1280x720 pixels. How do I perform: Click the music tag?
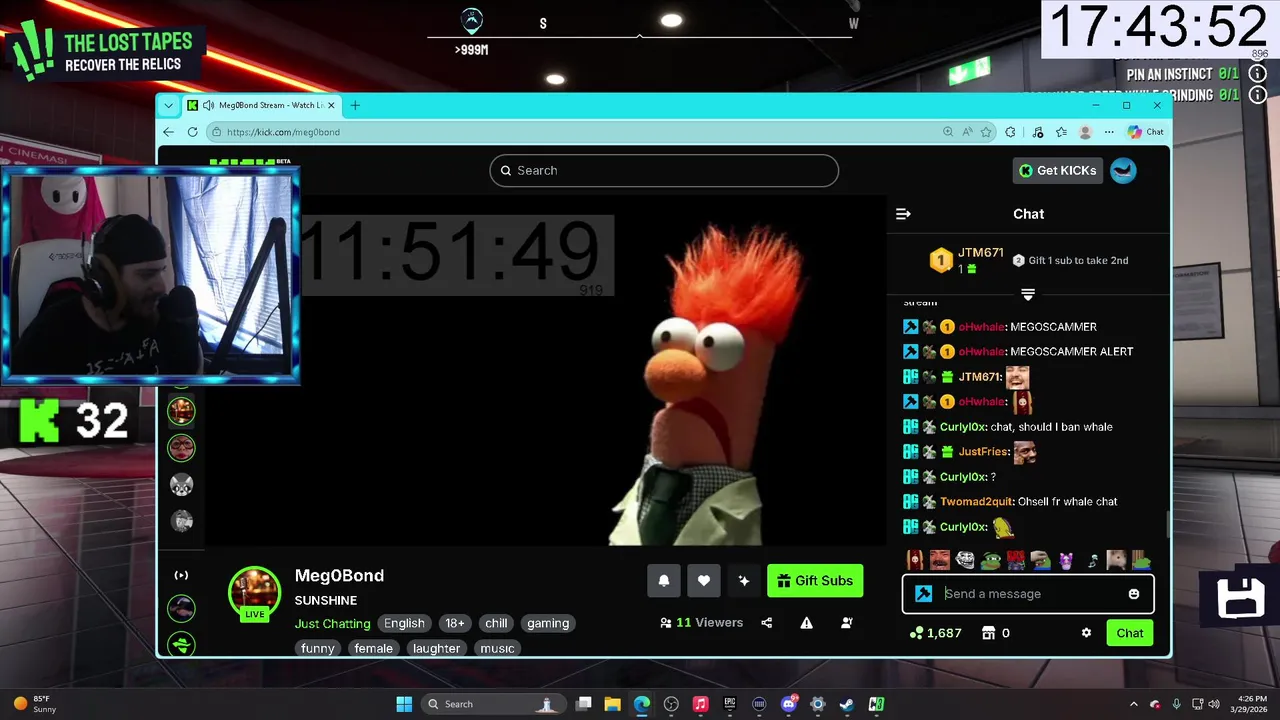click(x=497, y=648)
